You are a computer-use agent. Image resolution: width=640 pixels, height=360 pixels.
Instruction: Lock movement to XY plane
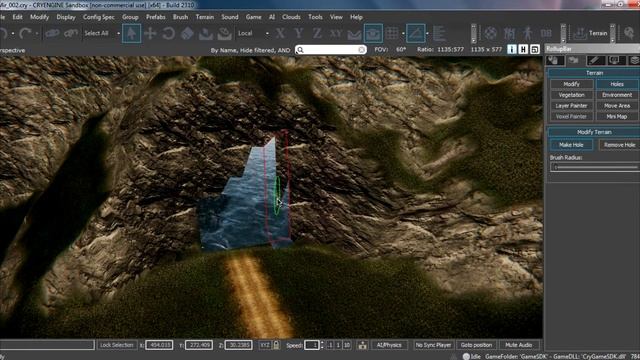[x=336, y=33]
